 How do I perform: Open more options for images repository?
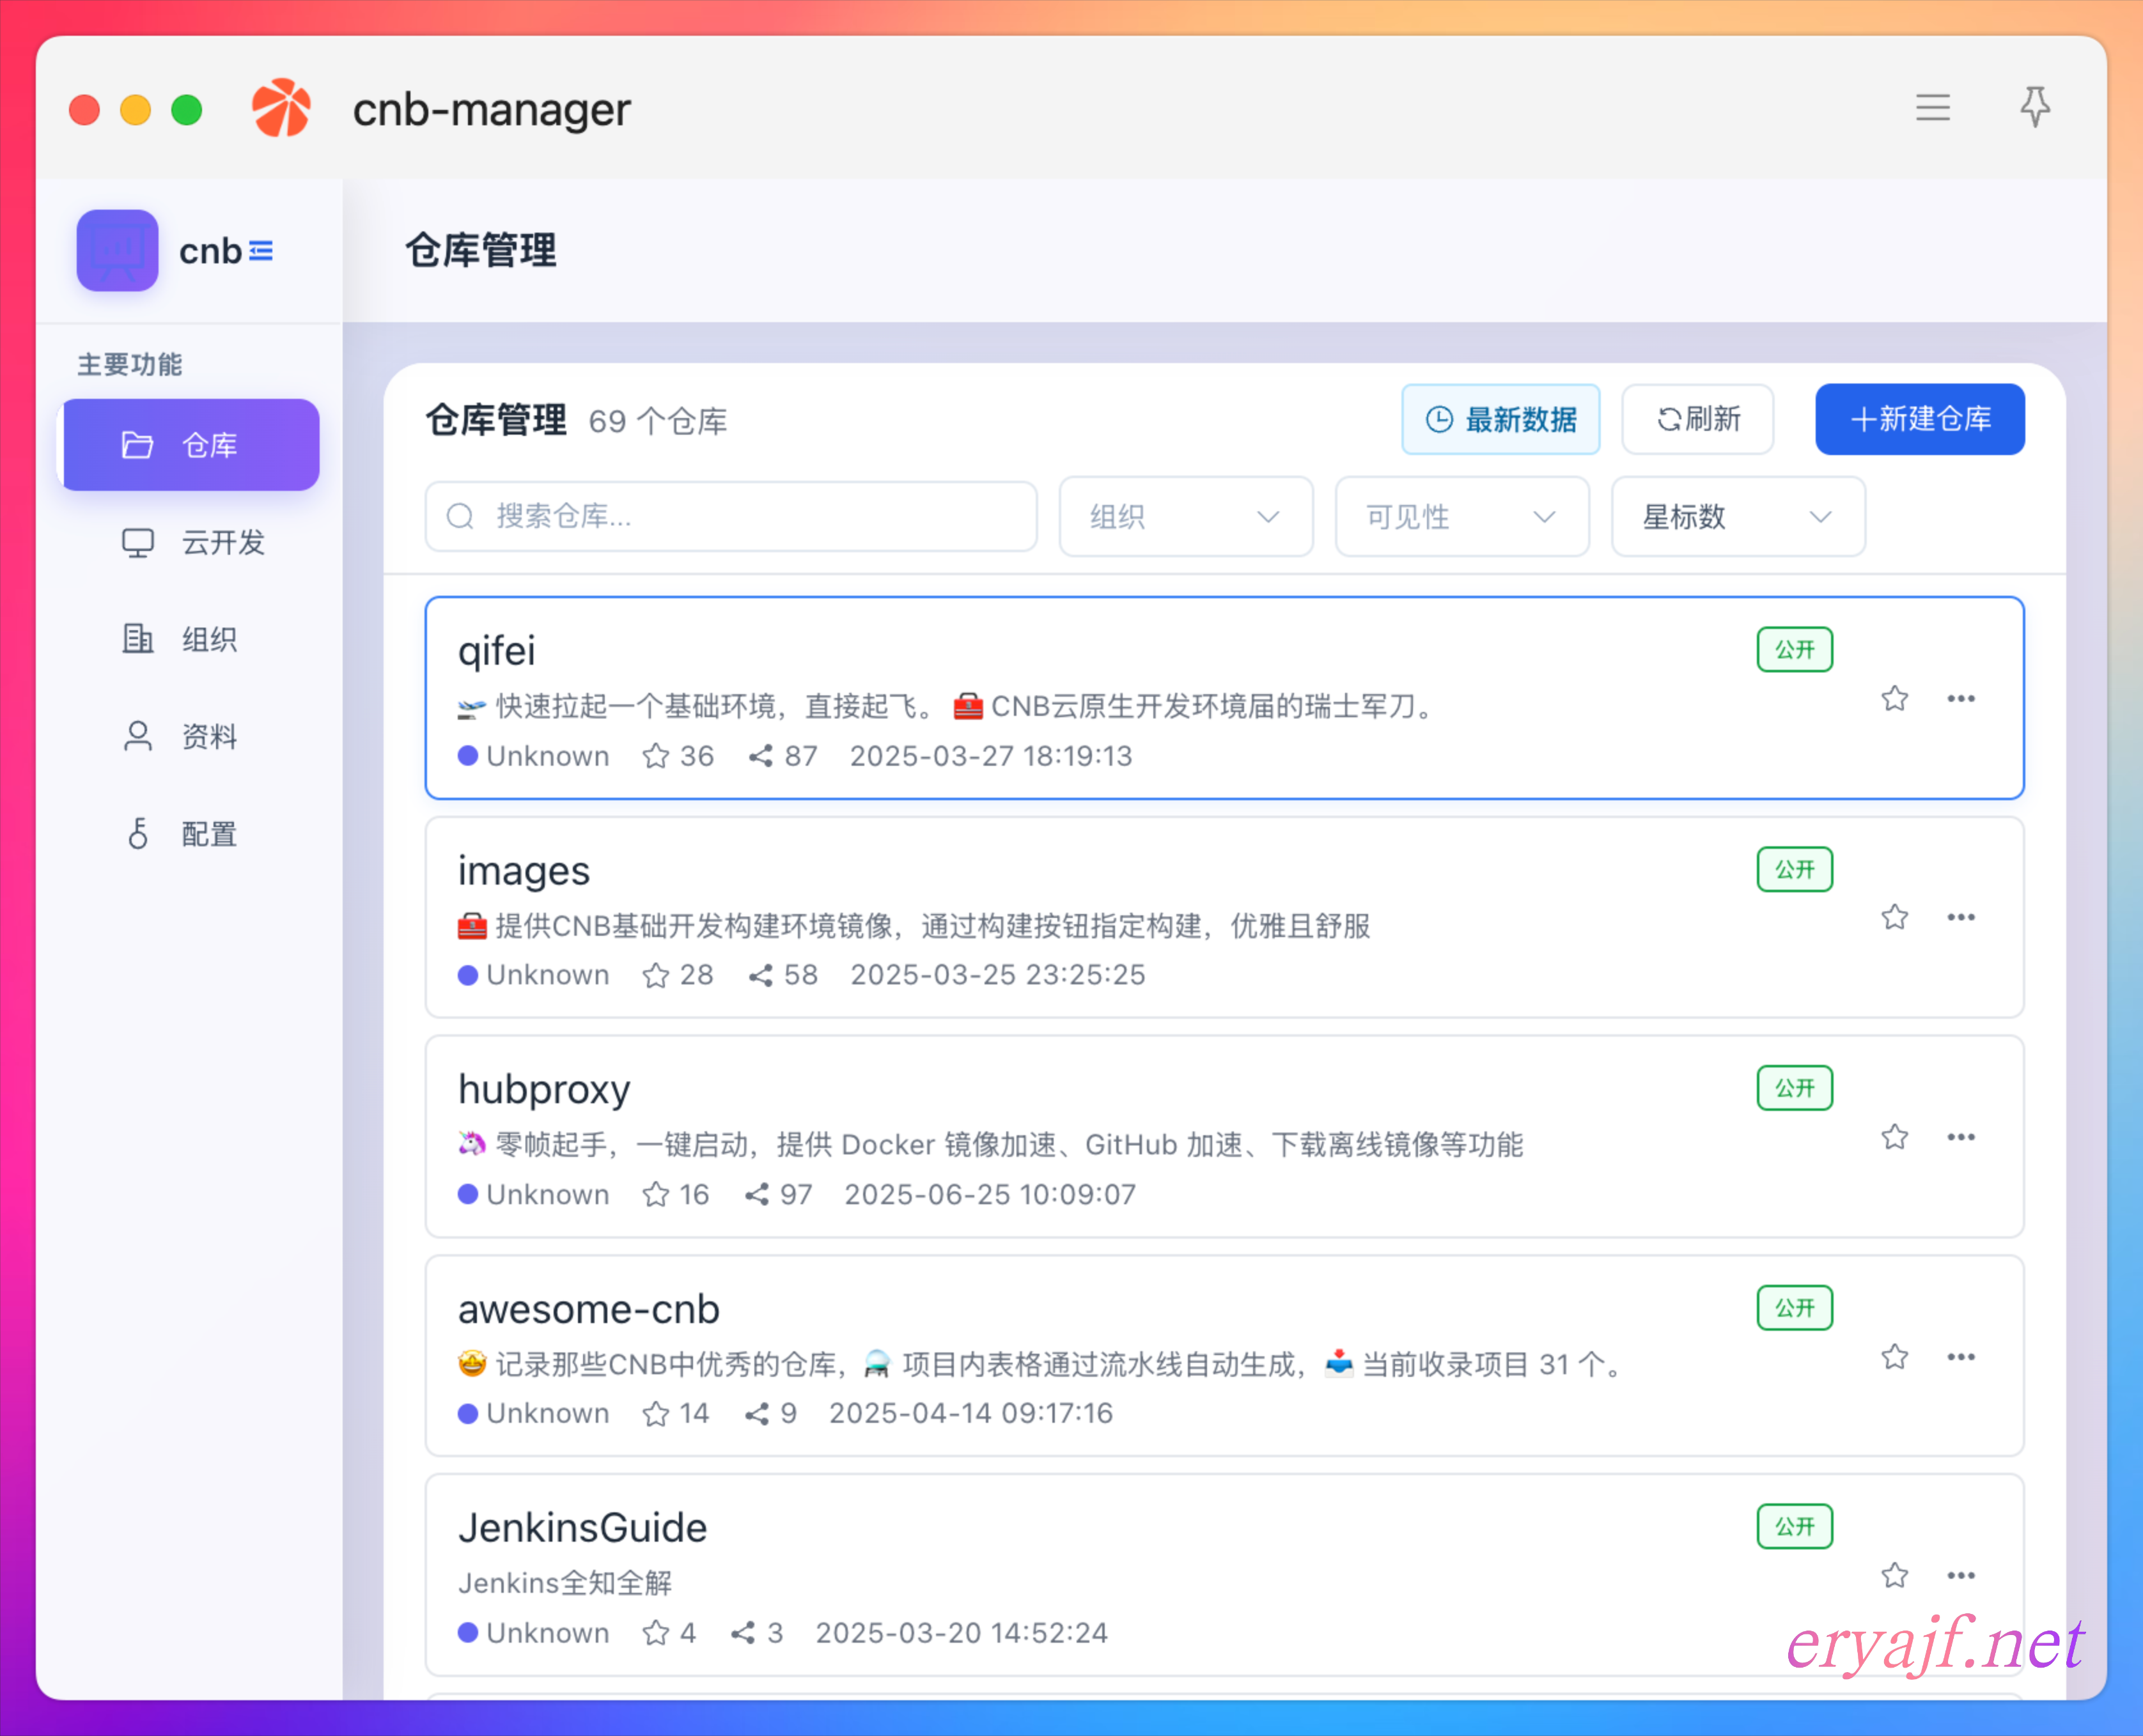pos(1960,918)
